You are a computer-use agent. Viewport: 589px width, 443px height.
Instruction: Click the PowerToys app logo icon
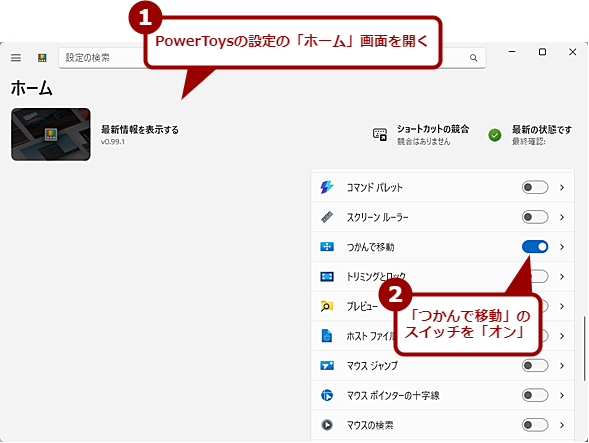click(42, 58)
